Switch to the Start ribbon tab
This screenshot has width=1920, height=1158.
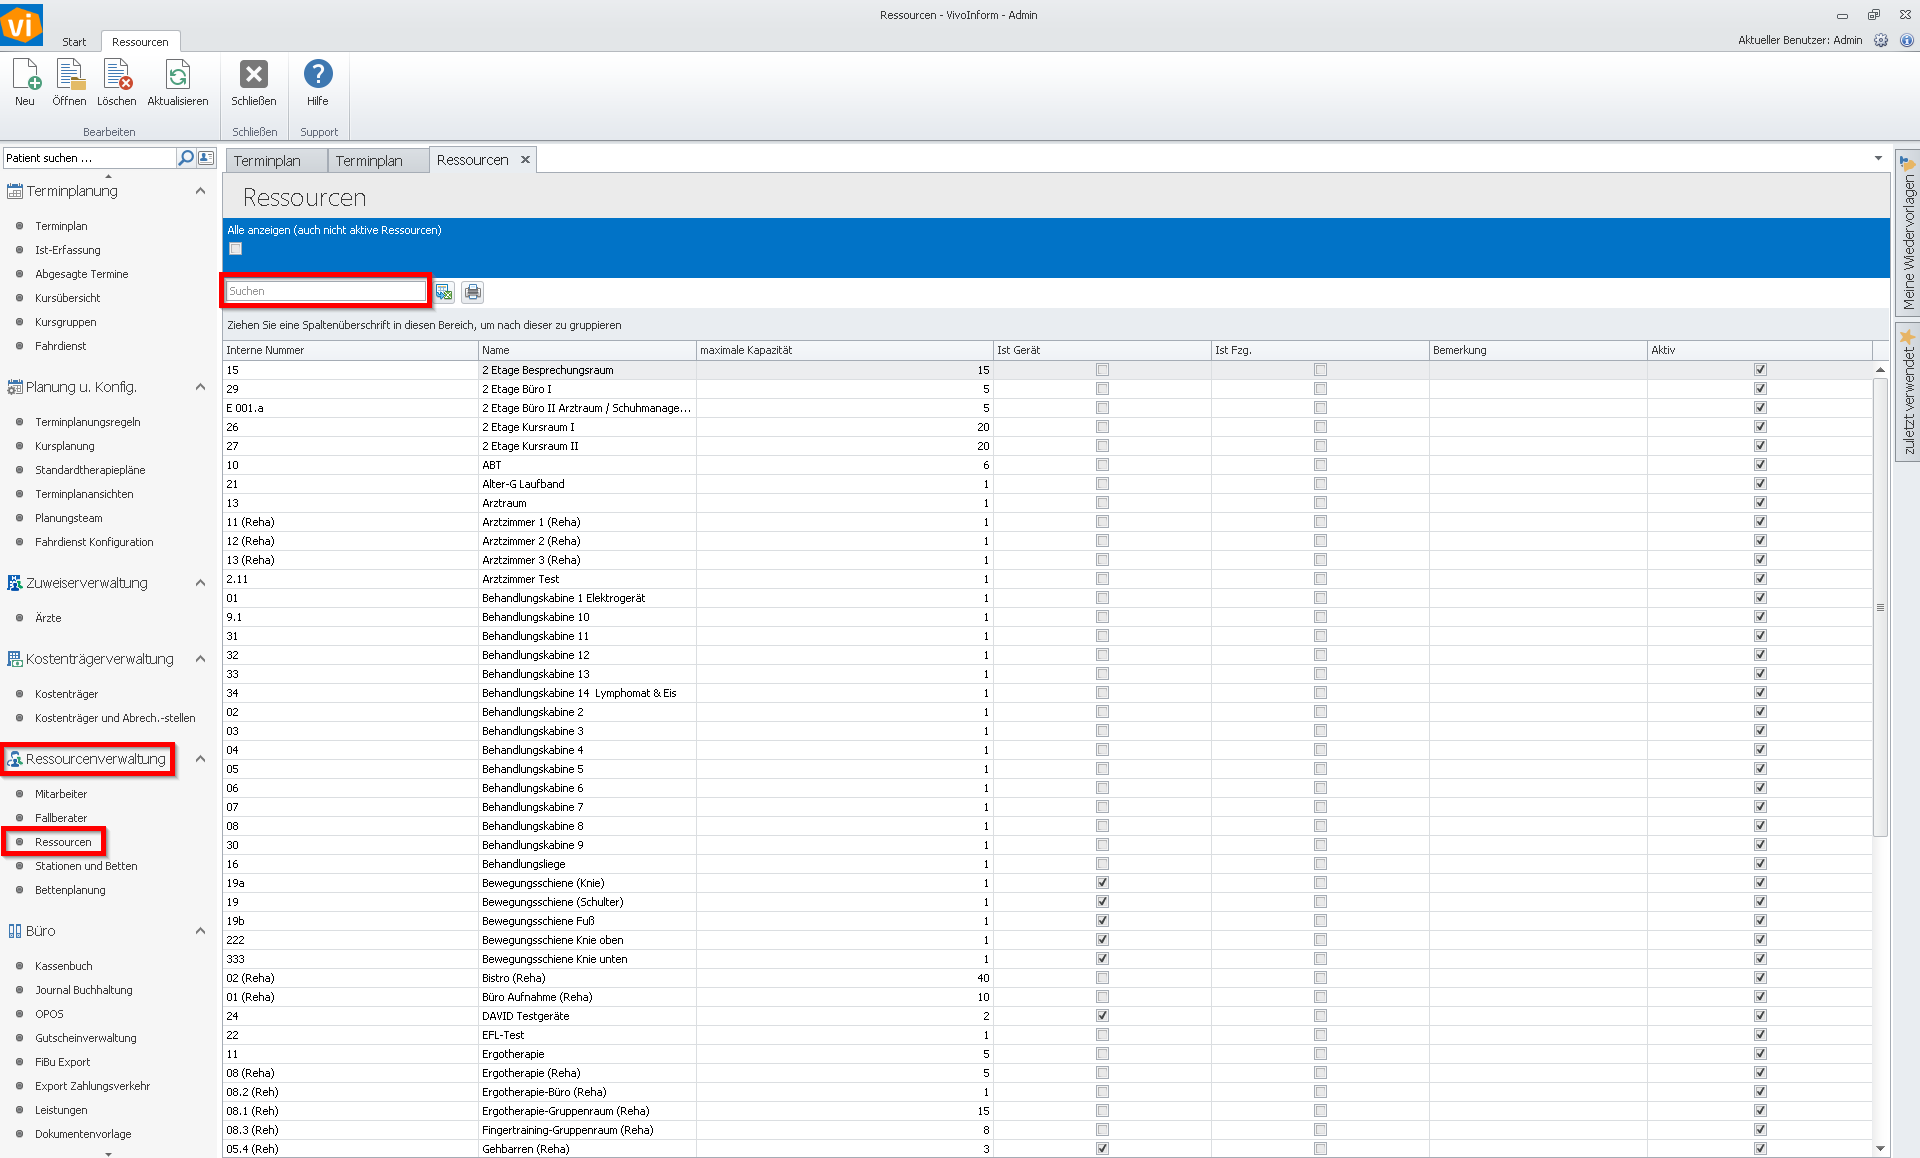pyautogui.click(x=74, y=42)
